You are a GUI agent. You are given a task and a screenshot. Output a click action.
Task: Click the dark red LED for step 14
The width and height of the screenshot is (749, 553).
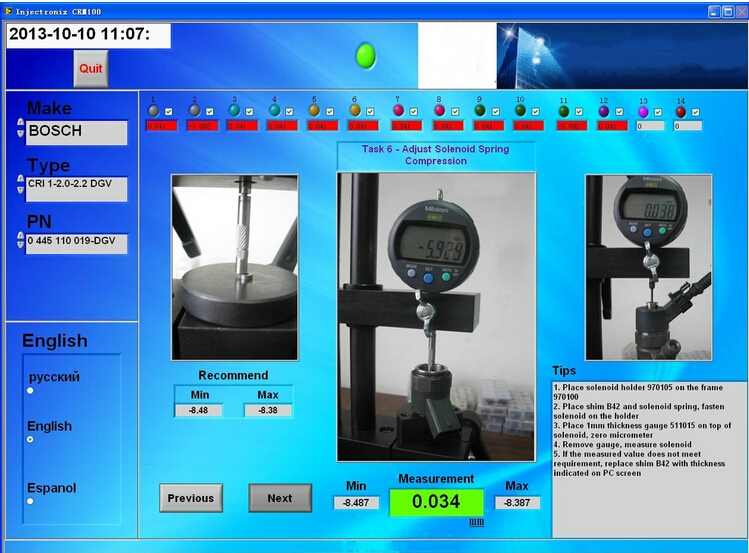(x=681, y=112)
